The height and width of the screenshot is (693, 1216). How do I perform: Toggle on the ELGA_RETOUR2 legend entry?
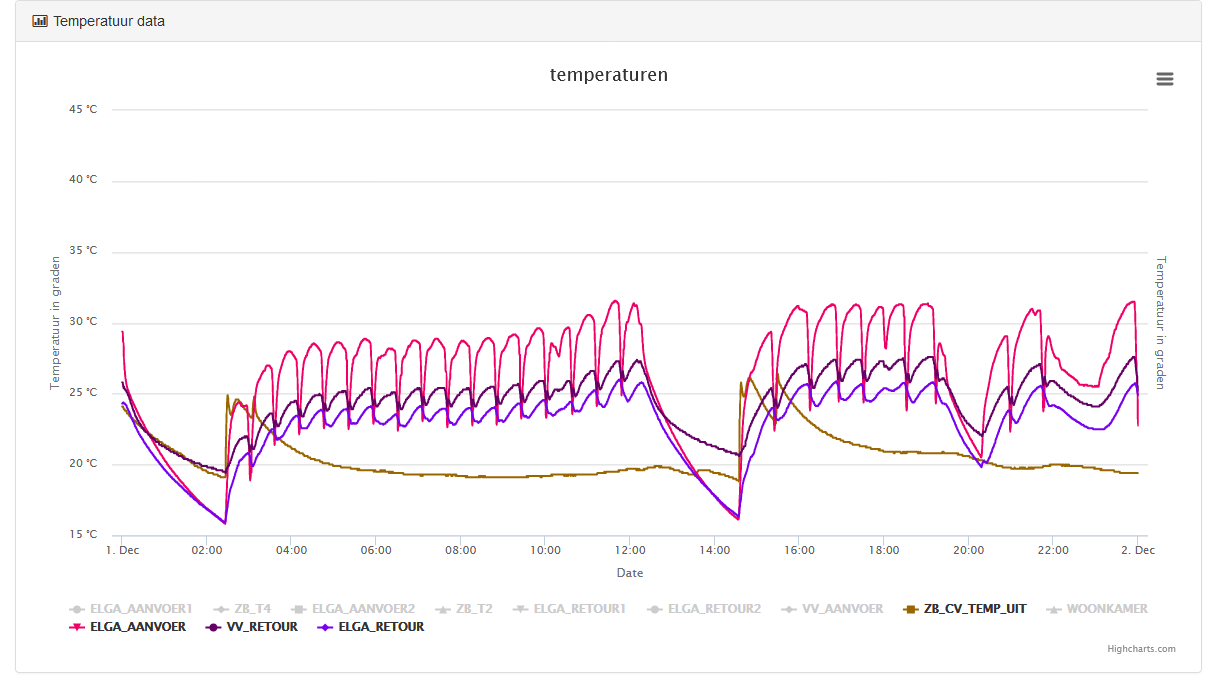click(x=714, y=608)
